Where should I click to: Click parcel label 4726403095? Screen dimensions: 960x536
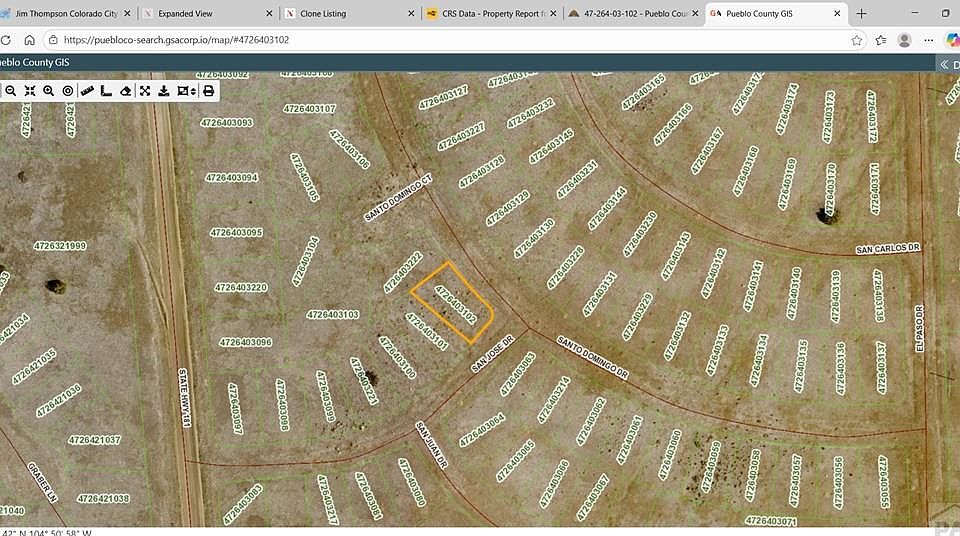(236, 232)
